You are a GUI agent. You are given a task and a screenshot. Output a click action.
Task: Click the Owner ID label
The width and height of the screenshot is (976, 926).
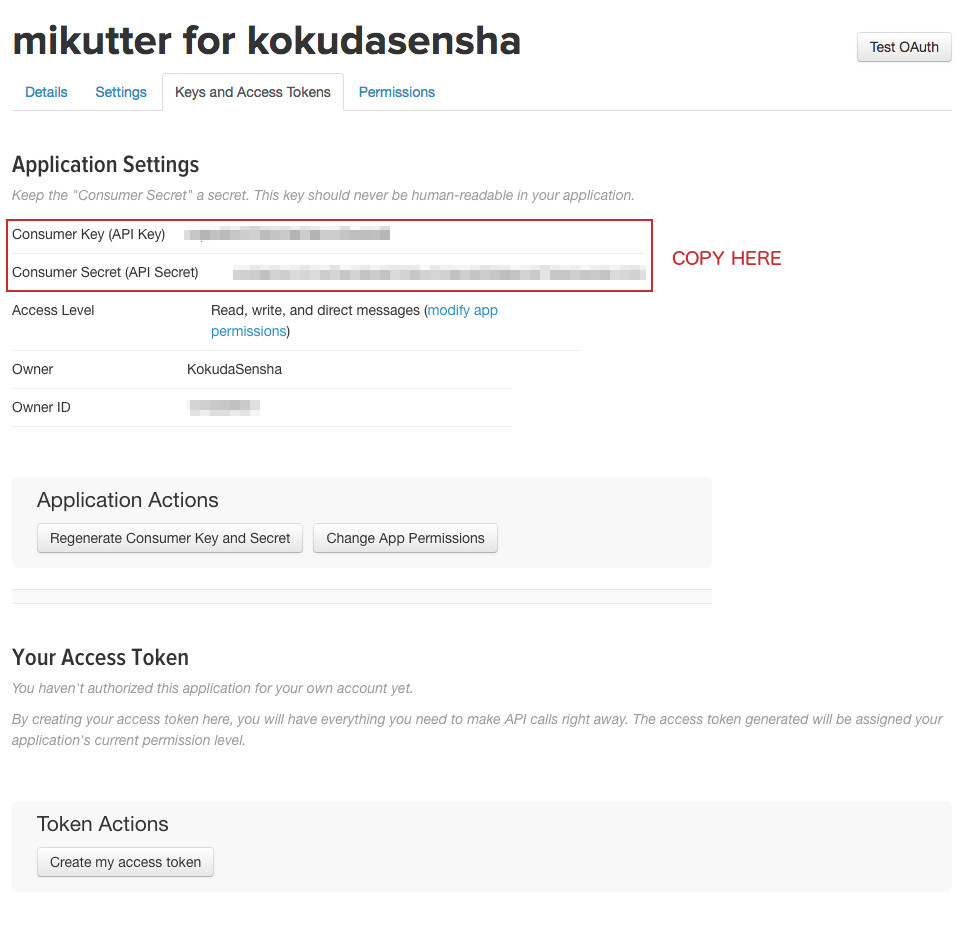point(41,407)
